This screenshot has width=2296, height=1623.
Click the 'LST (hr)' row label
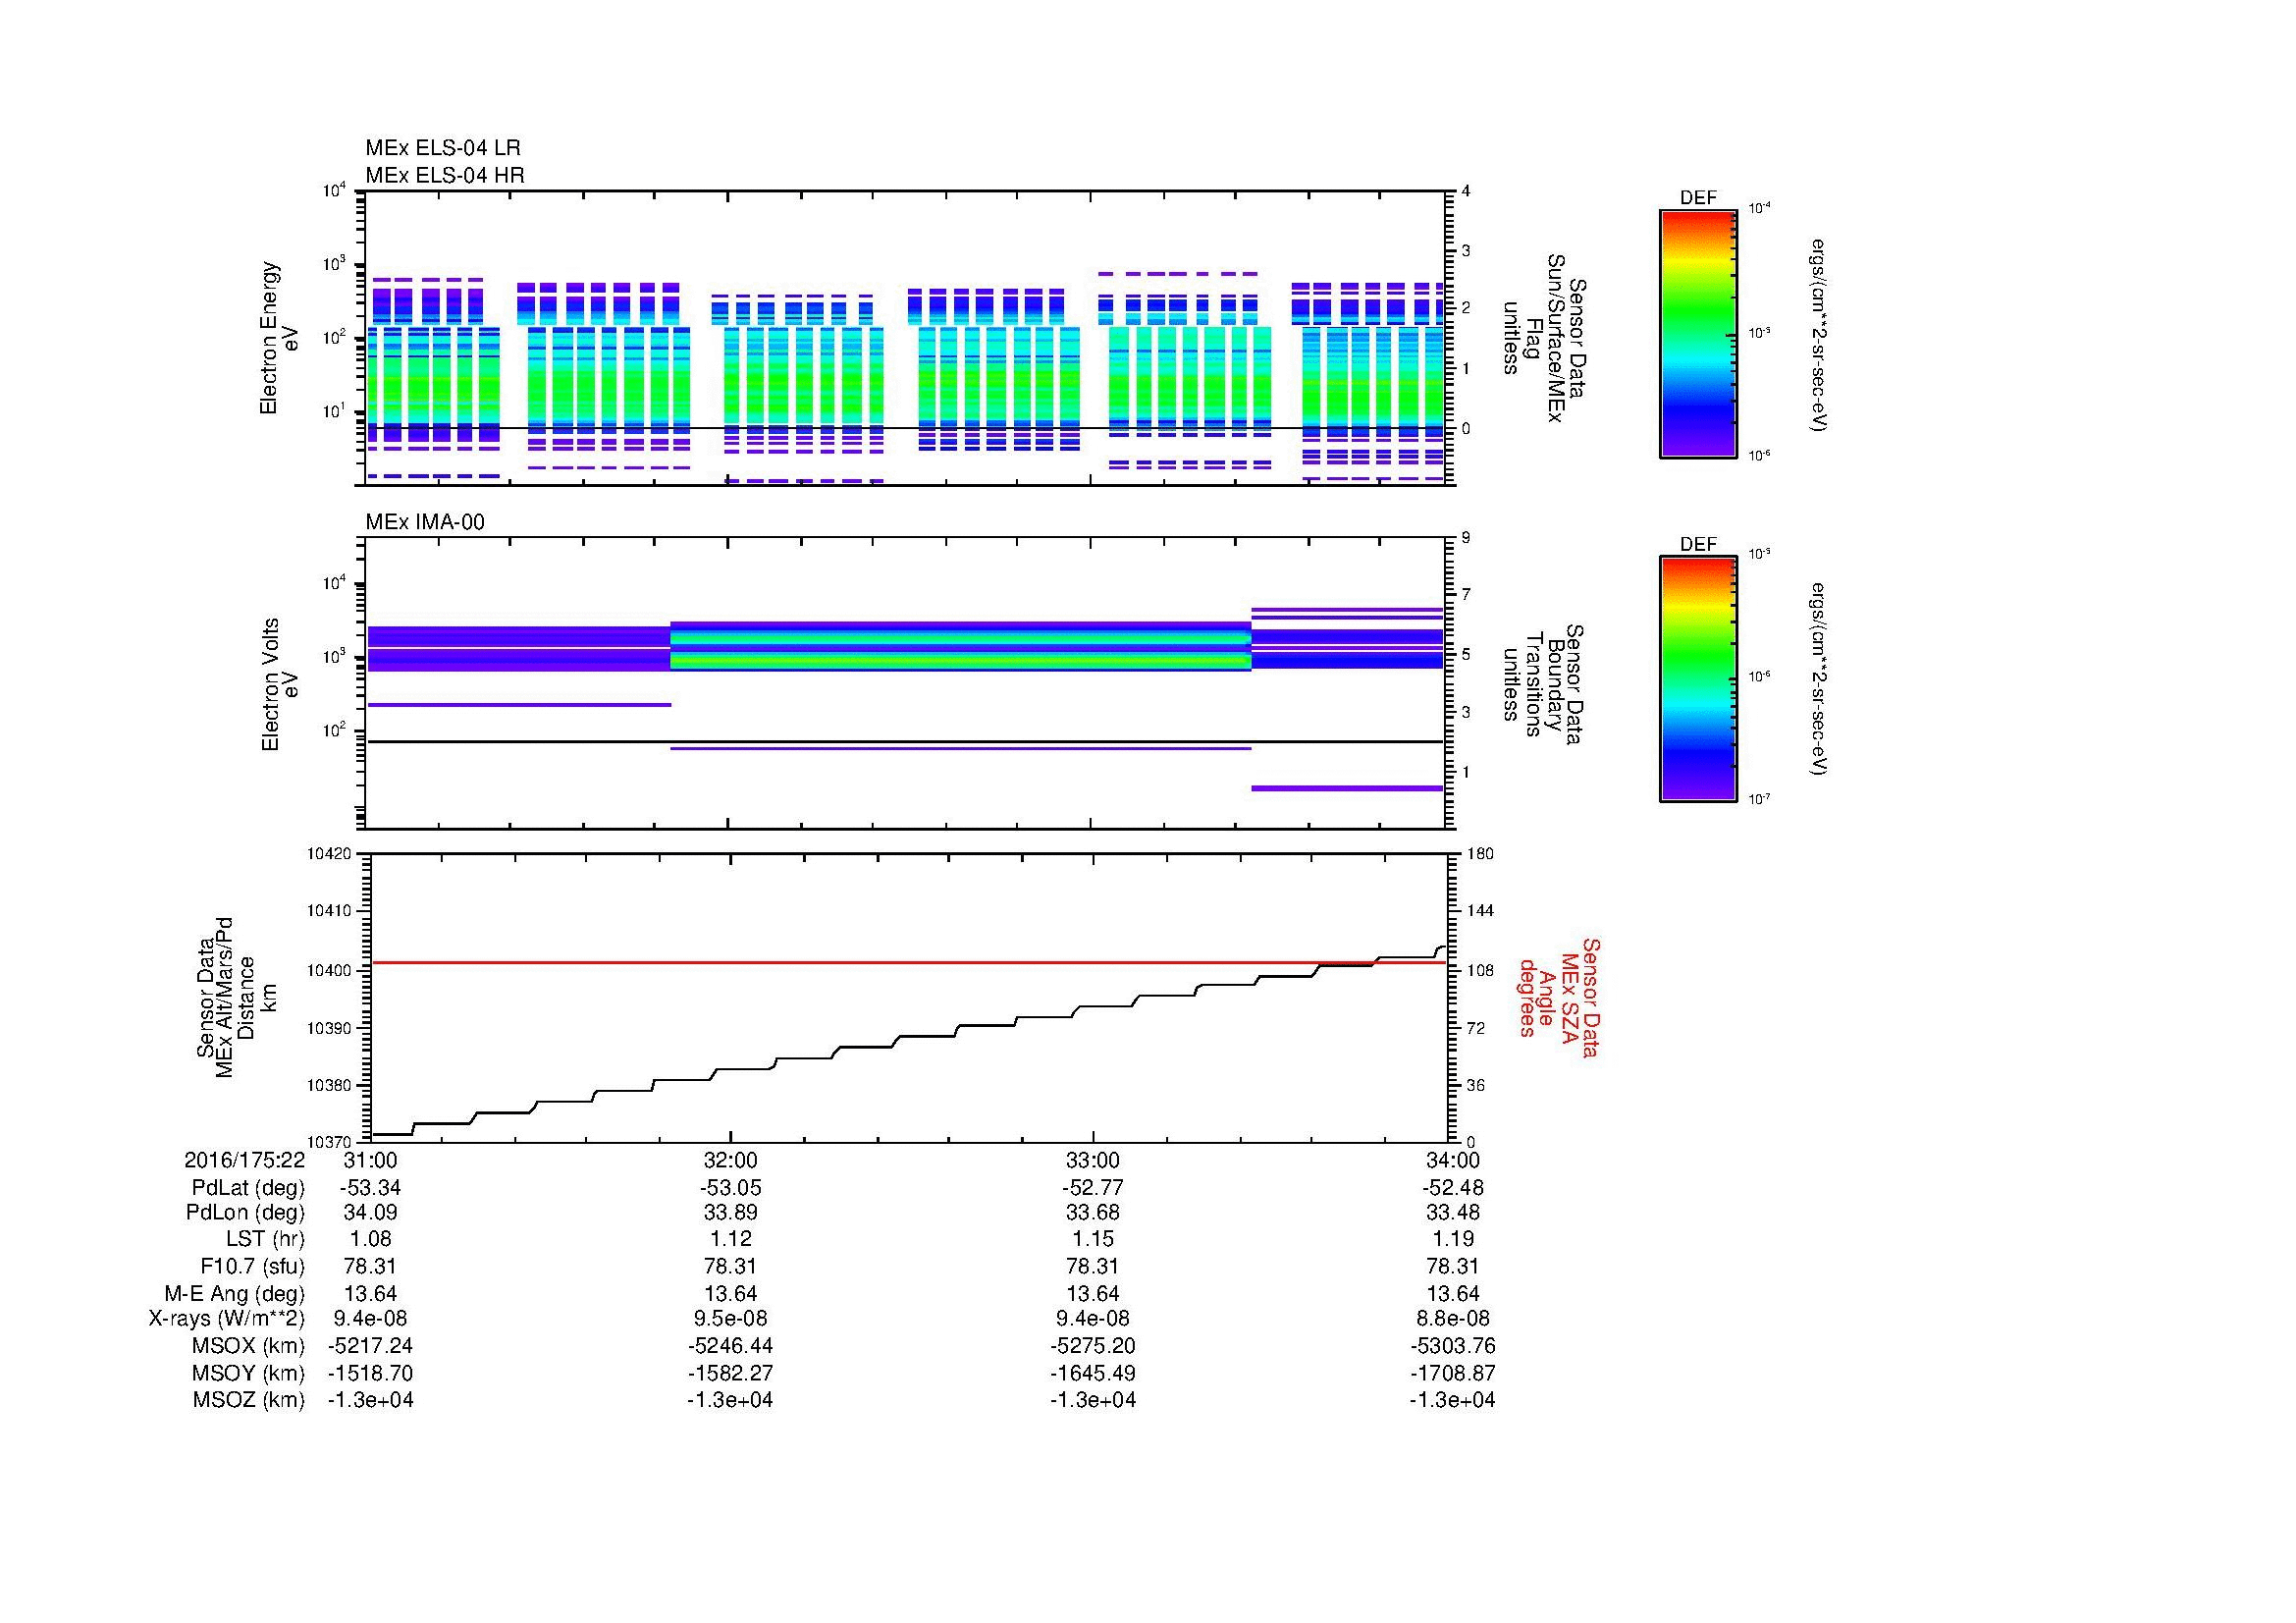click(265, 1239)
